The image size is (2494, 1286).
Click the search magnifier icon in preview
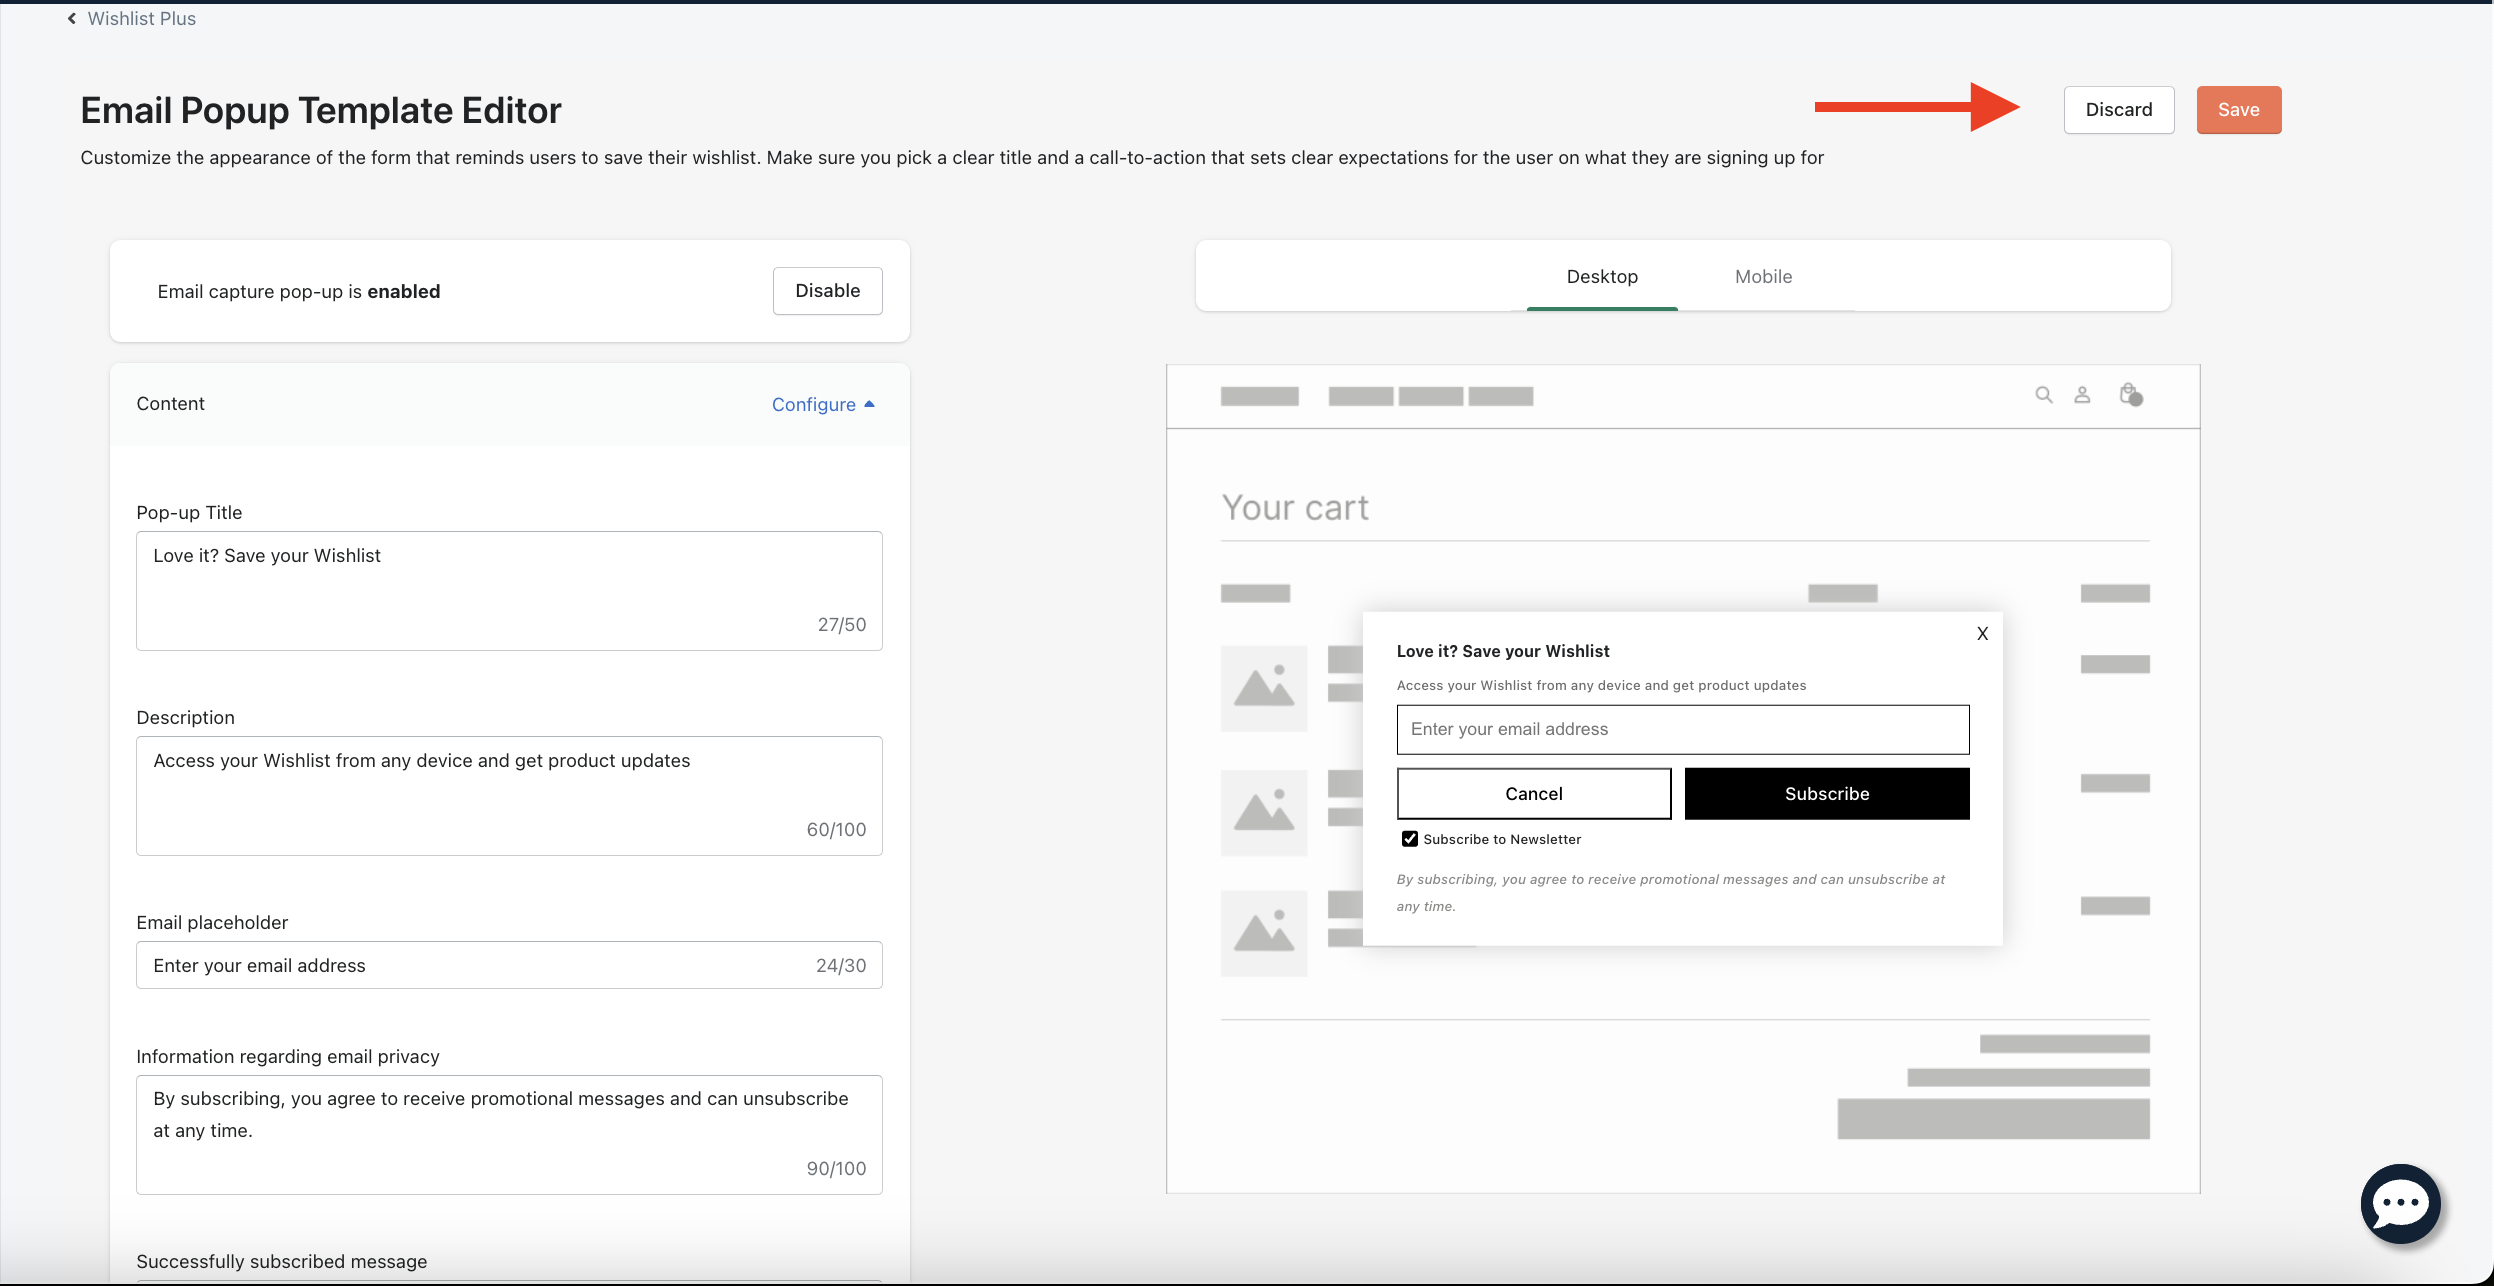coord(2044,395)
